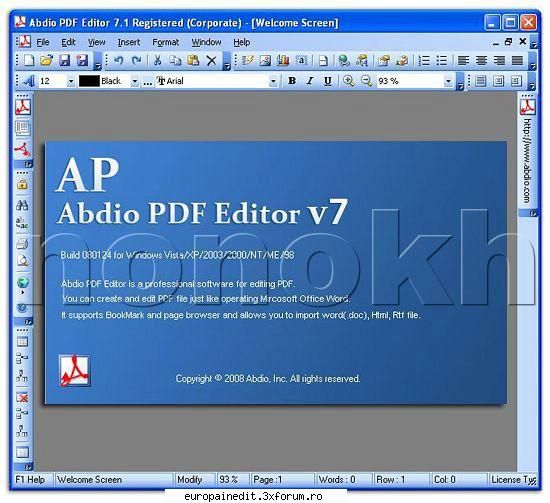Open print preview magnifier page icon
The image size is (550, 503).
pyautogui.click(x=22, y=261)
